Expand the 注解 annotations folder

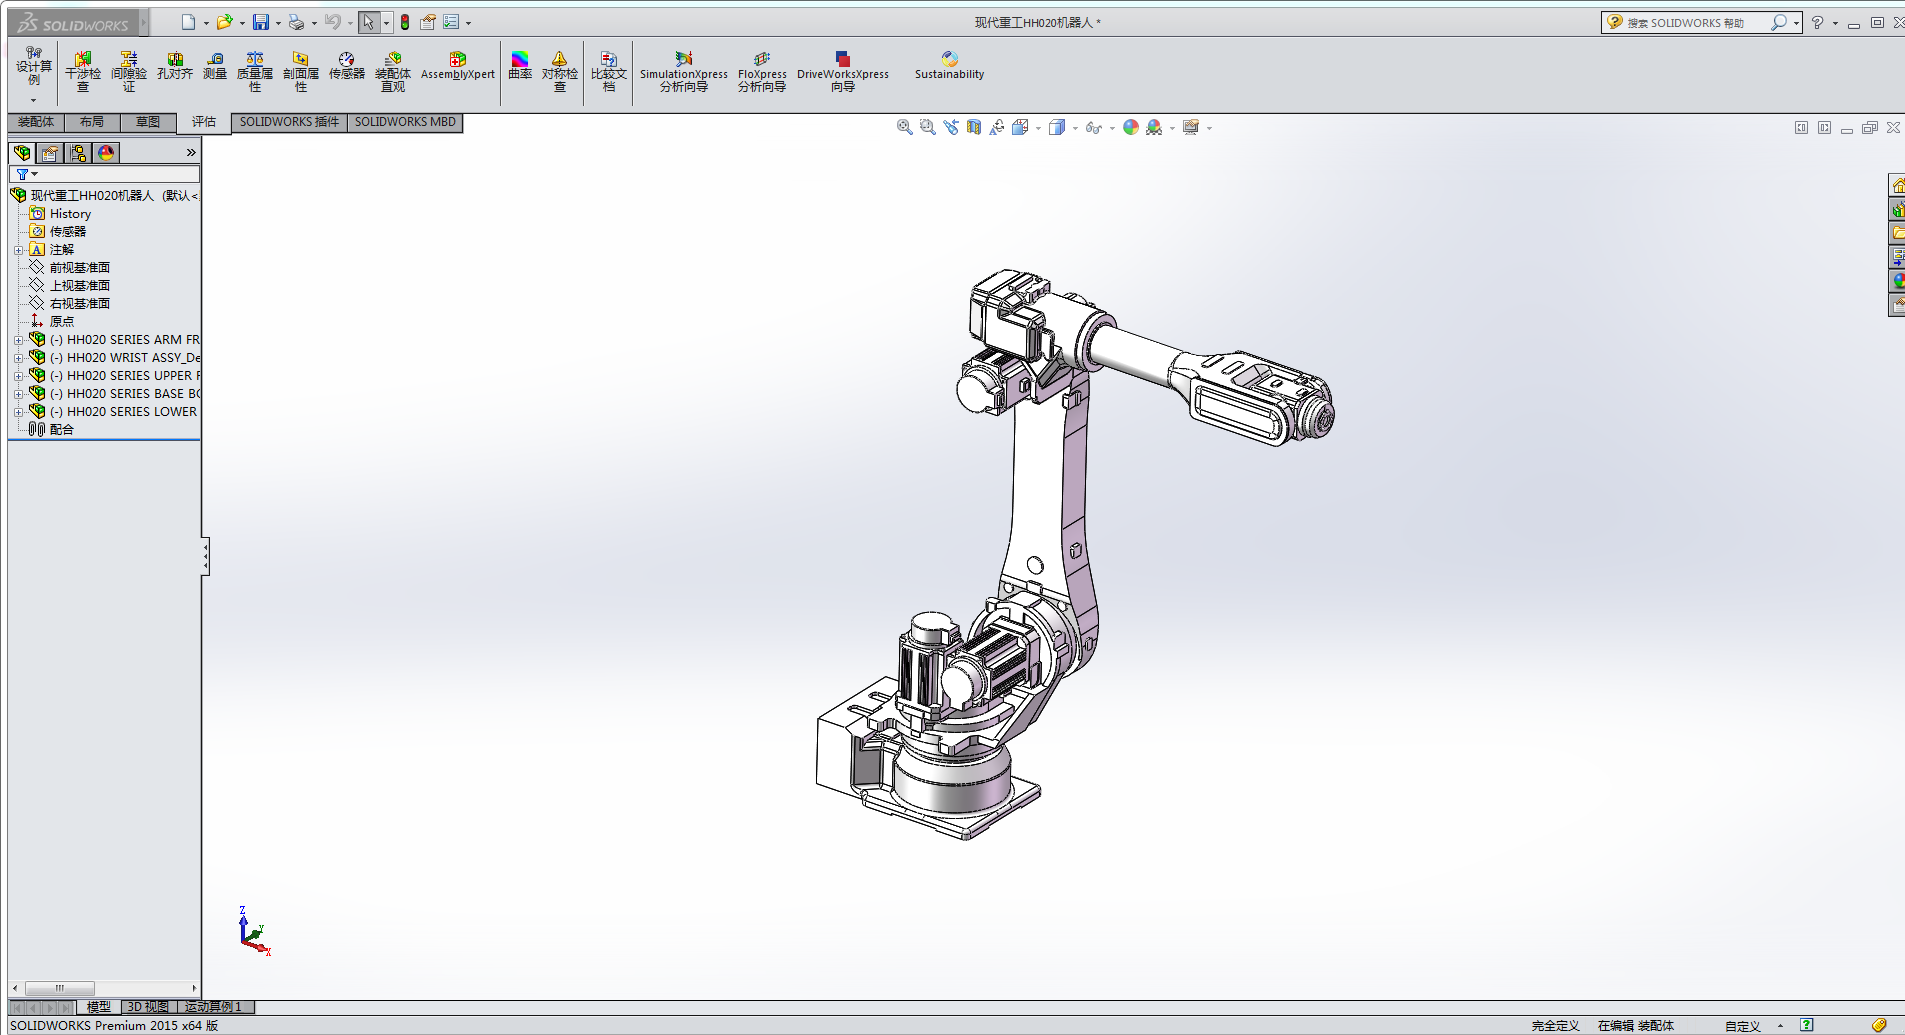point(18,250)
